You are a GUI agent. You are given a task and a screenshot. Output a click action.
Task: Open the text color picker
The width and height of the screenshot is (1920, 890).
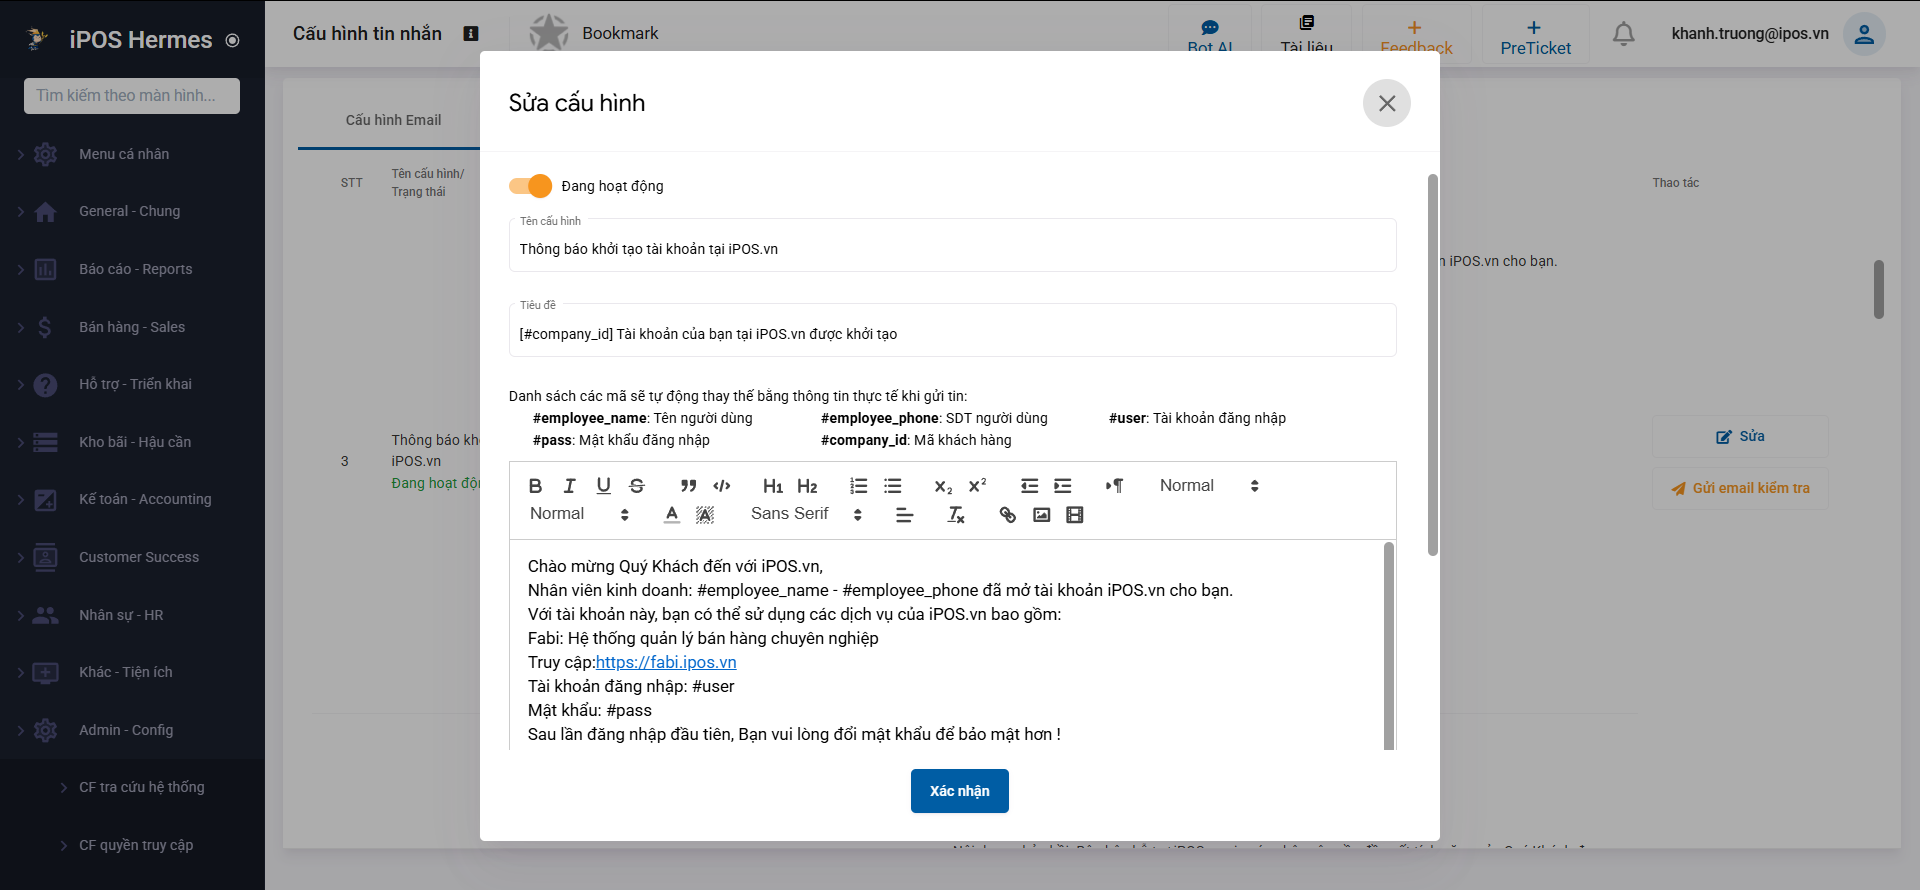point(672,515)
